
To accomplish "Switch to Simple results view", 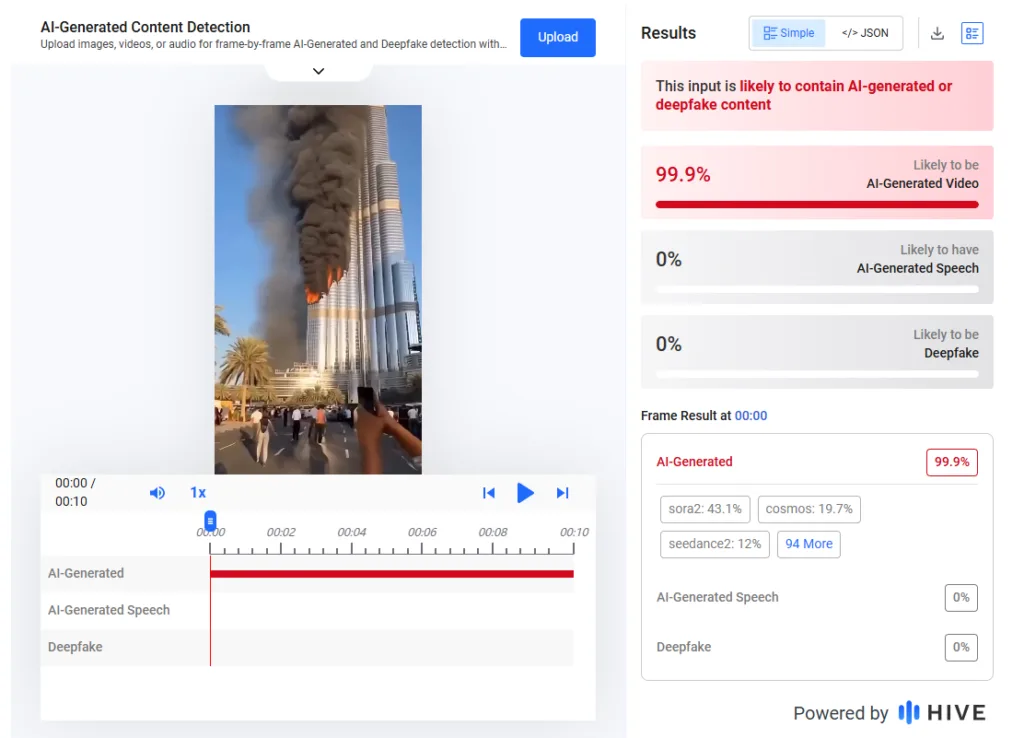I will pyautogui.click(x=788, y=33).
